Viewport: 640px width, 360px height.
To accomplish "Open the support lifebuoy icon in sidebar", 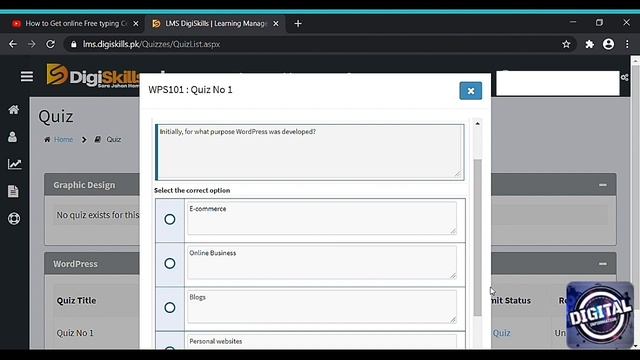I will click(14, 219).
